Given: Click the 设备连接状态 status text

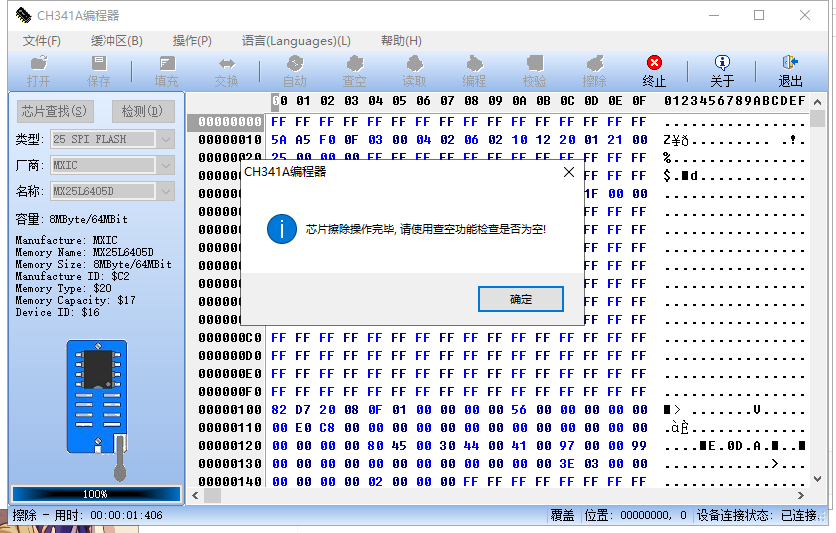Looking at the screenshot, I should tap(758, 515).
